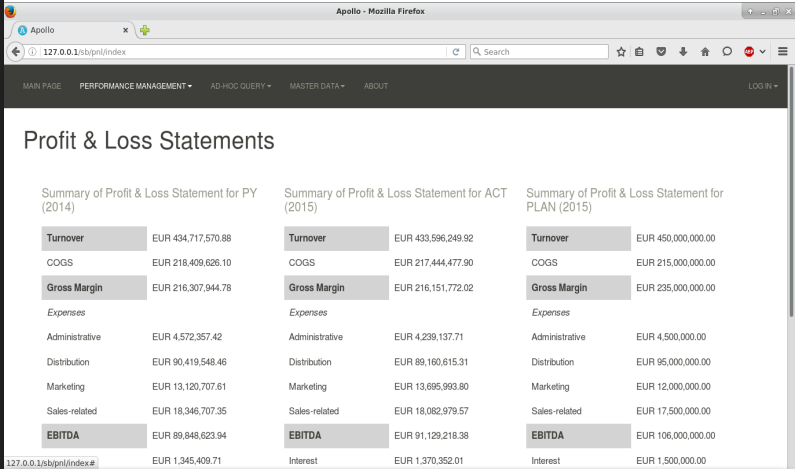
Task: Click the PLAN (2015) summary heading
Action: tap(625, 200)
